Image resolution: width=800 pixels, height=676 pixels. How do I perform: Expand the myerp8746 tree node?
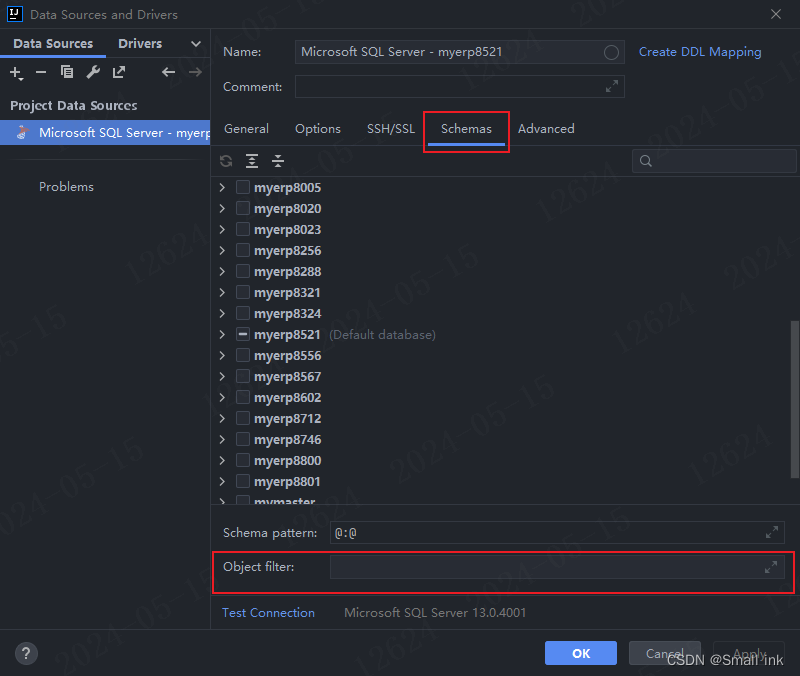point(222,439)
